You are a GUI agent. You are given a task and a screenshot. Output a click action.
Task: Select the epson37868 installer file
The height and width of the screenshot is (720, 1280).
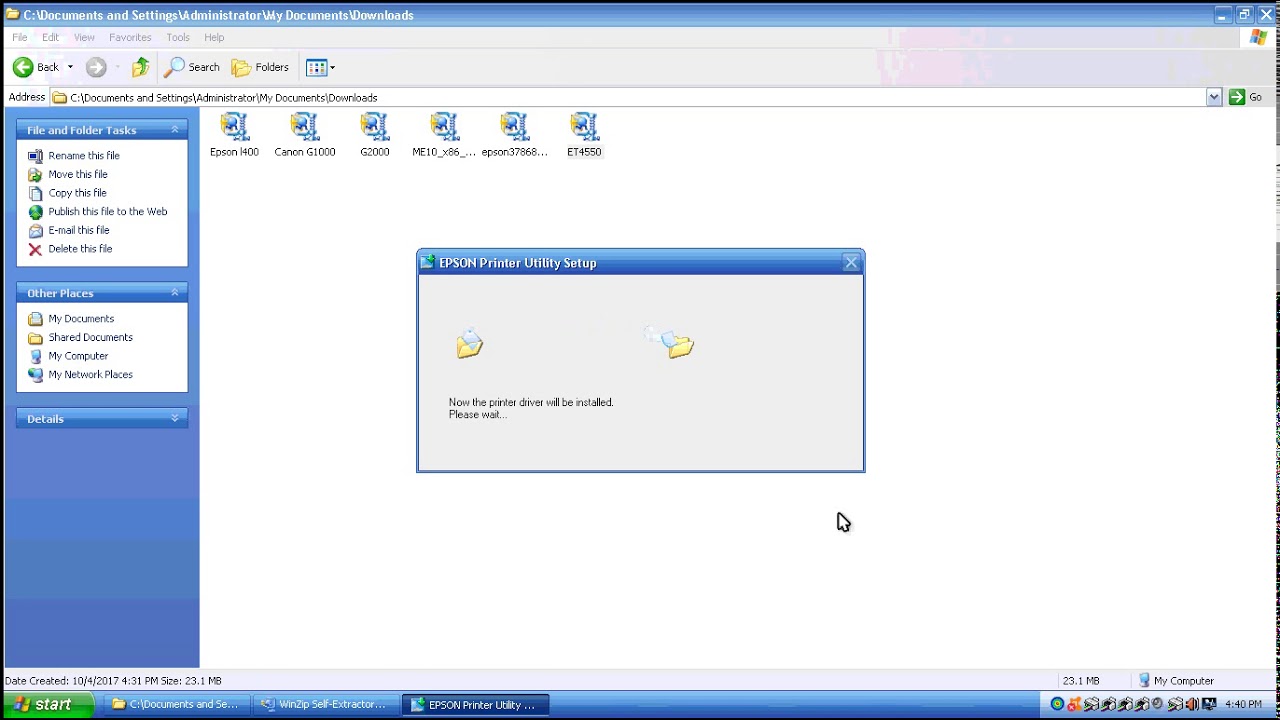(514, 135)
